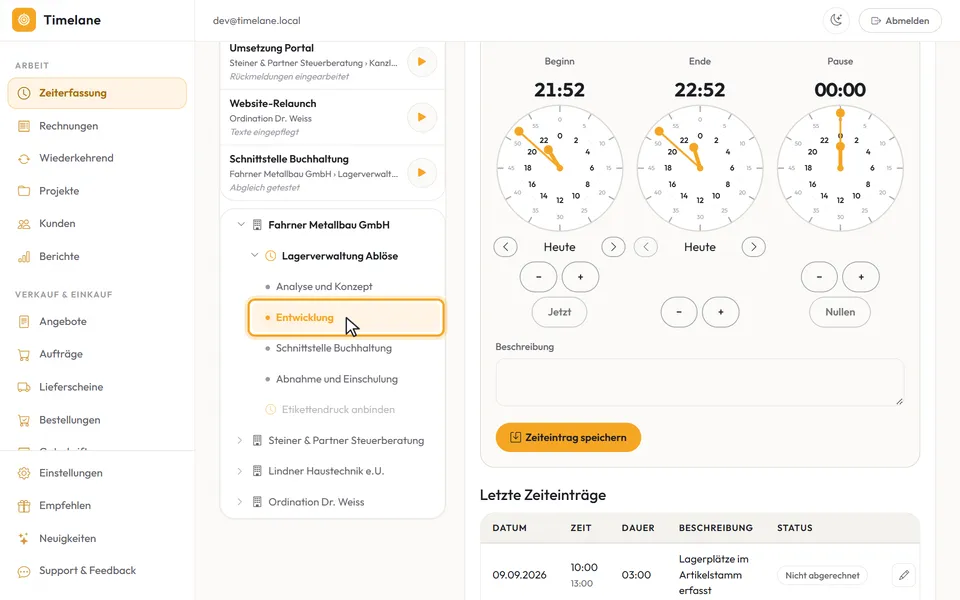Go to previous day for Beginn
The image size is (960, 600).
tap(506, 247)
